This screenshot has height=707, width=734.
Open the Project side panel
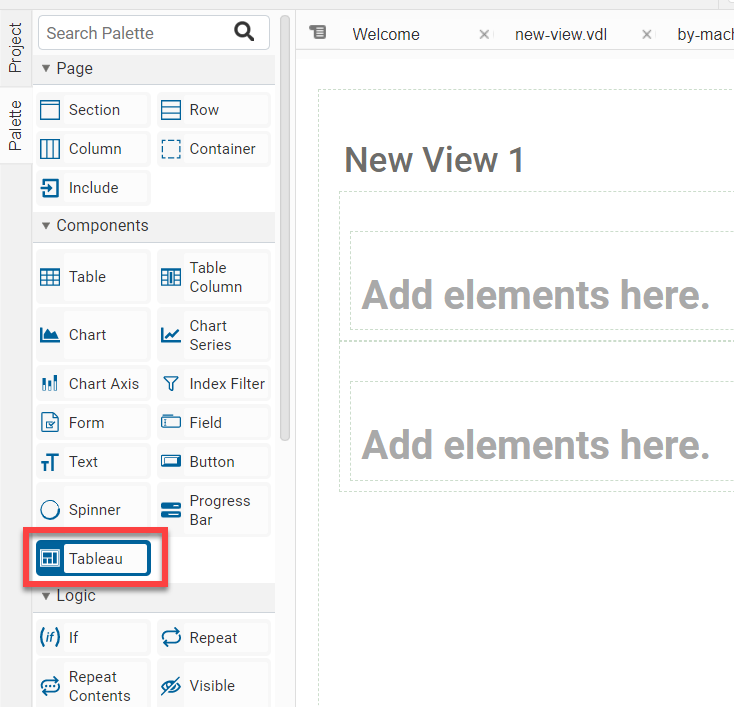coord(15,48)
